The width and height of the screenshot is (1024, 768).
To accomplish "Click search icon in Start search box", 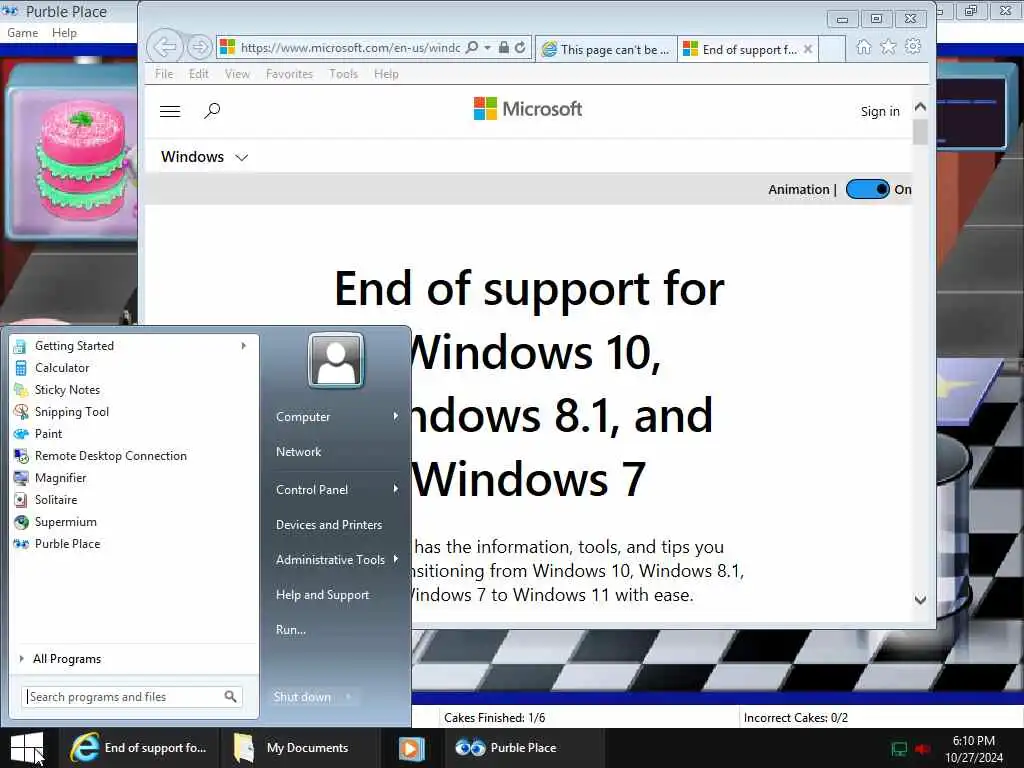I will pyautogui.click(x=230, y=697).
